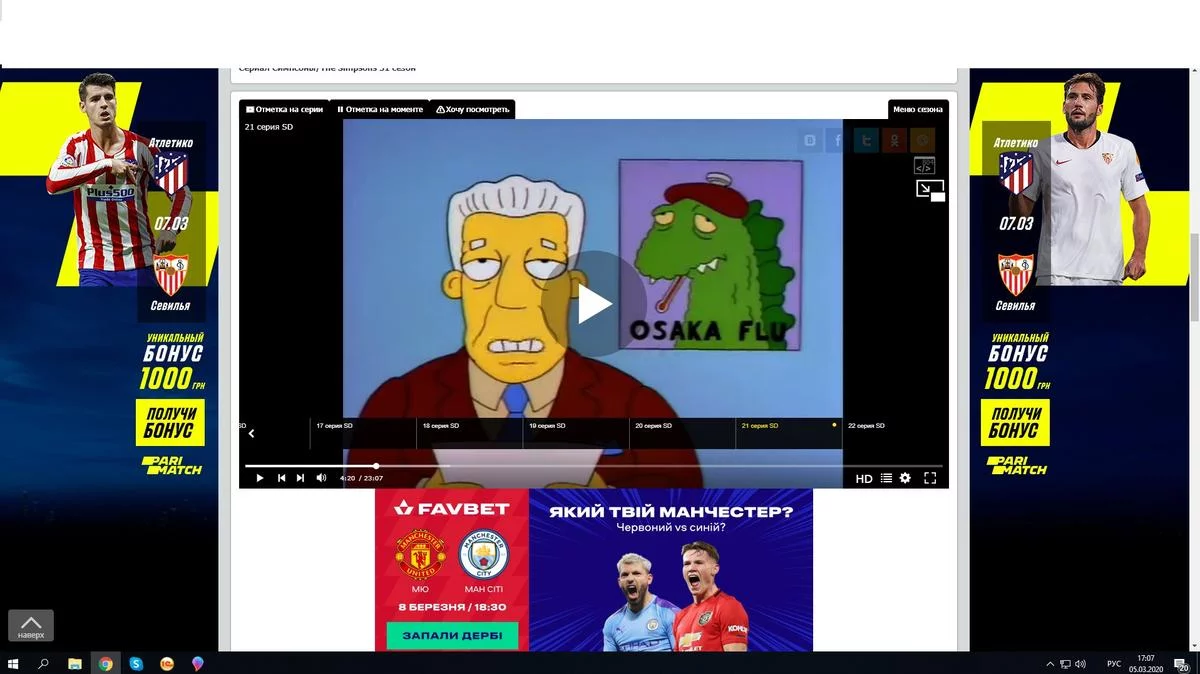Click the video progress bar handle
Screen dimensions: 1200x674
pyautogui.click(x=376, y=466)
